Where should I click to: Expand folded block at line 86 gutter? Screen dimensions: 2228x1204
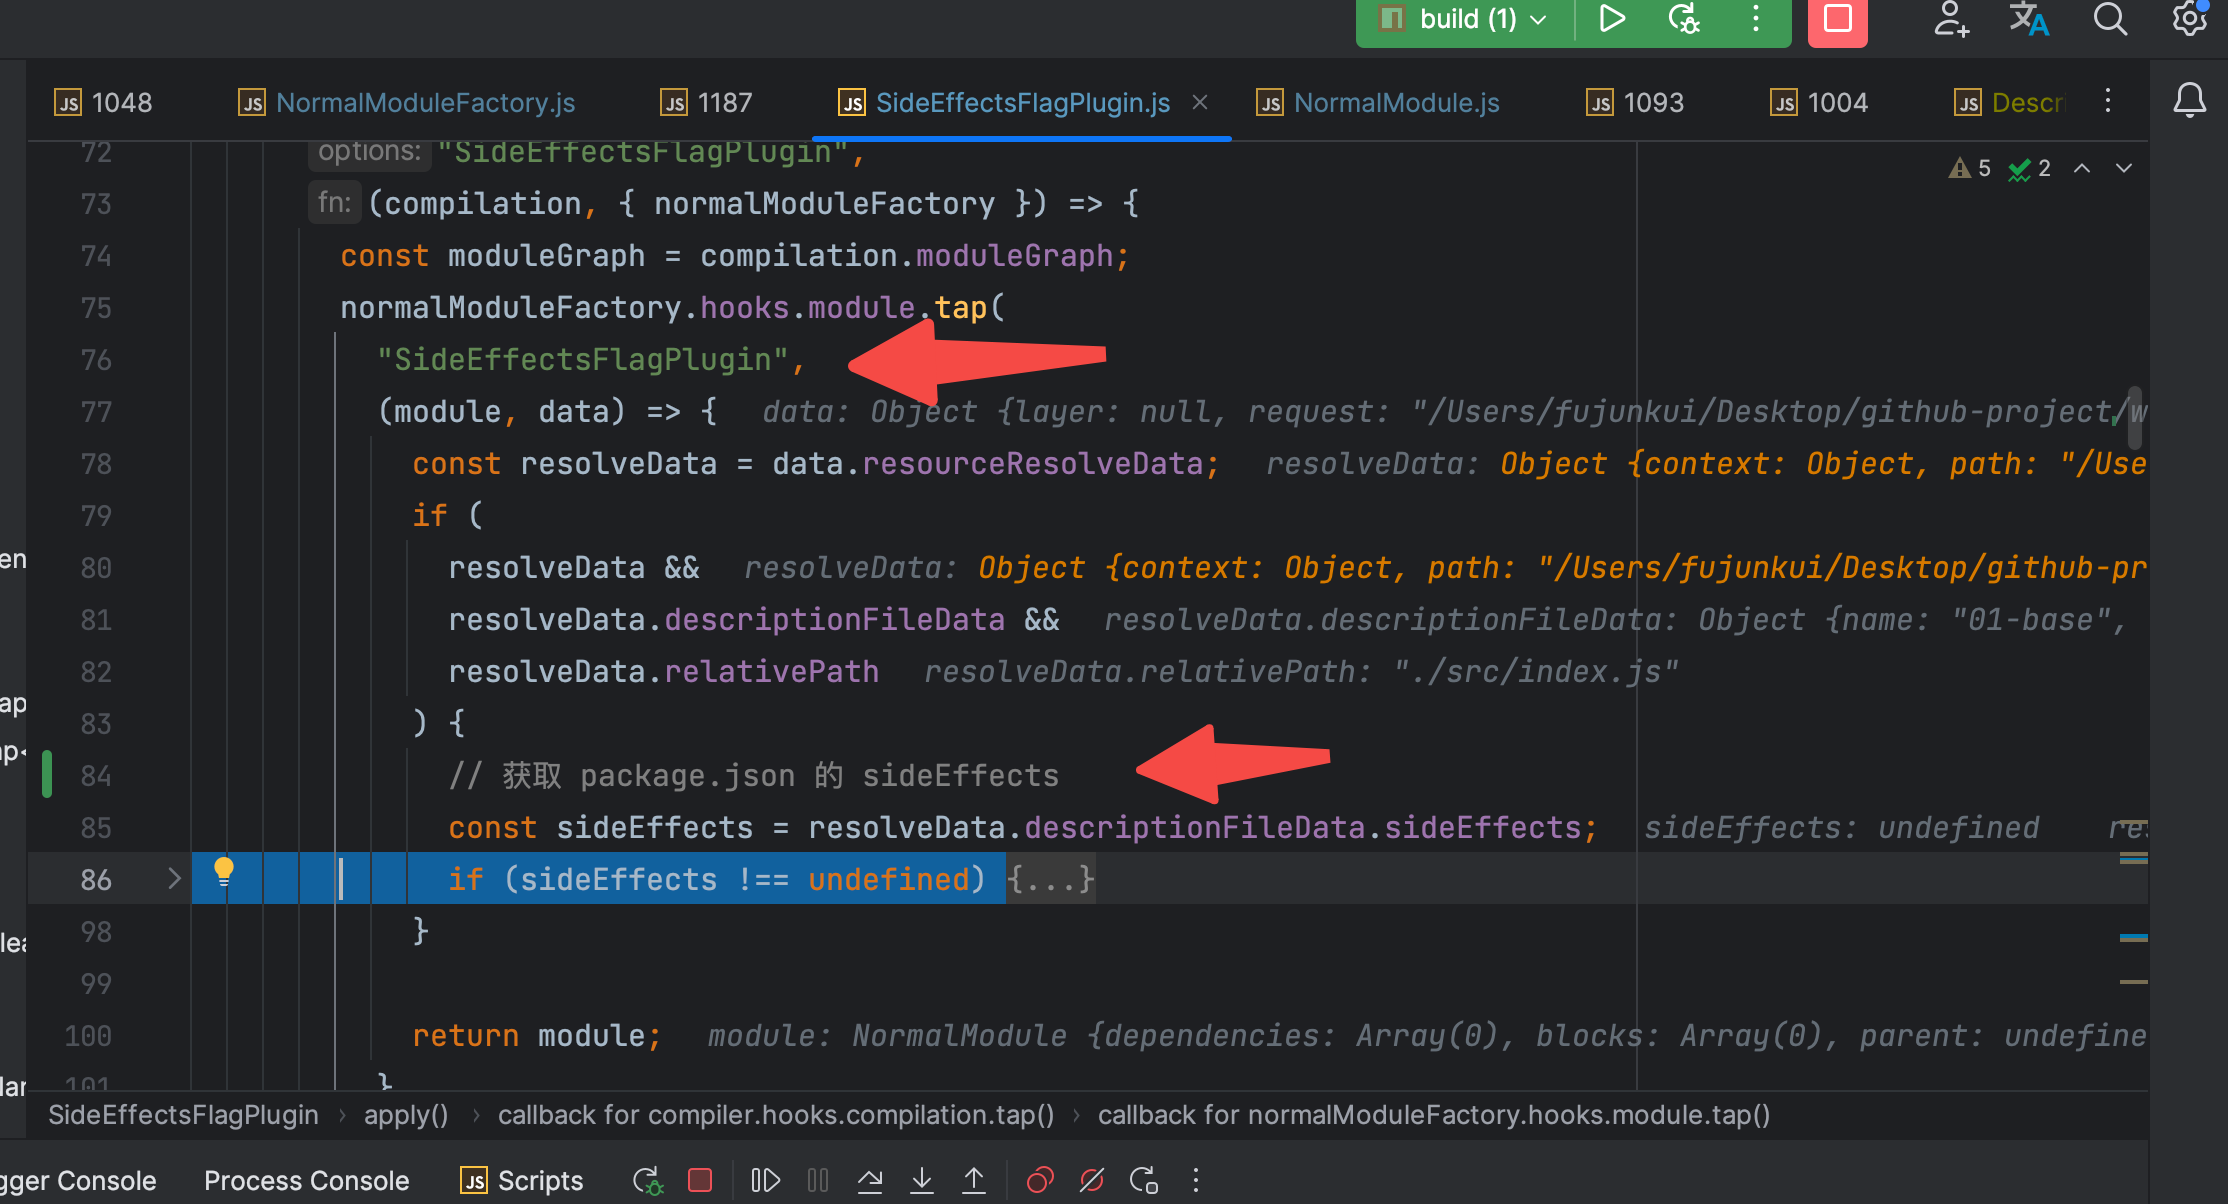coord(174,879)
